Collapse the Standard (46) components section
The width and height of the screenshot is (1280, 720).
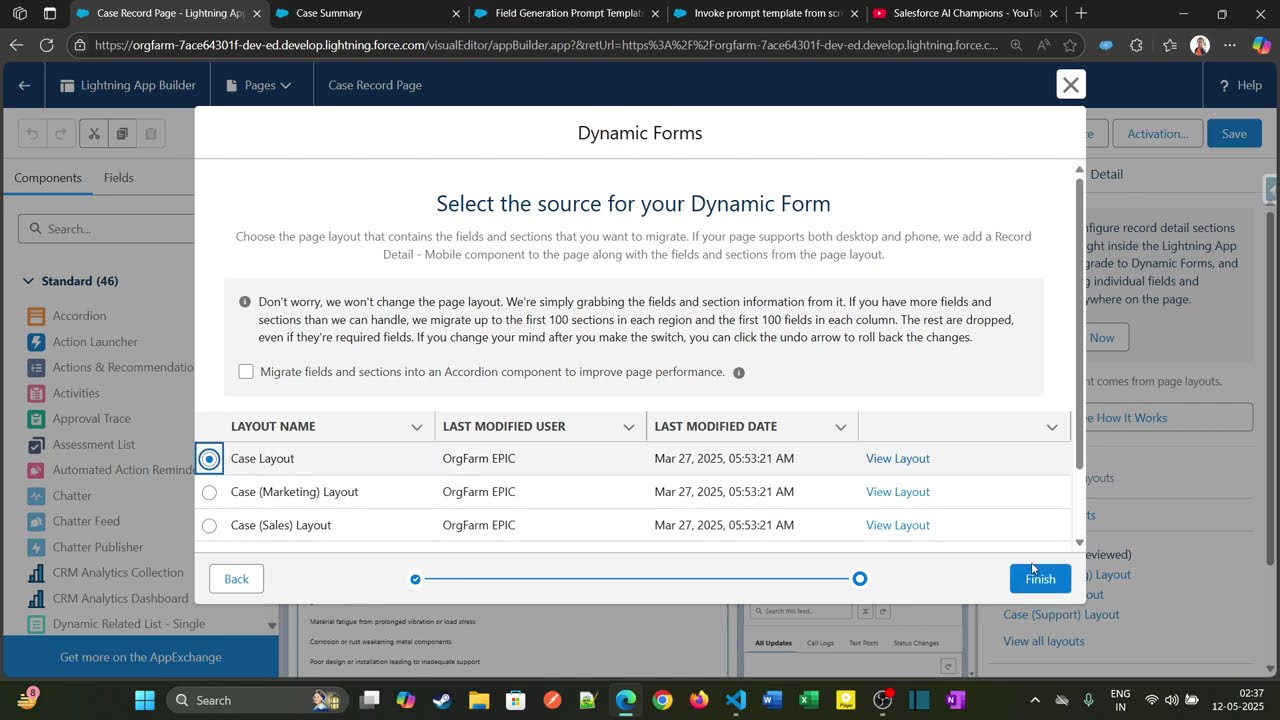click(x=28, y=281)
